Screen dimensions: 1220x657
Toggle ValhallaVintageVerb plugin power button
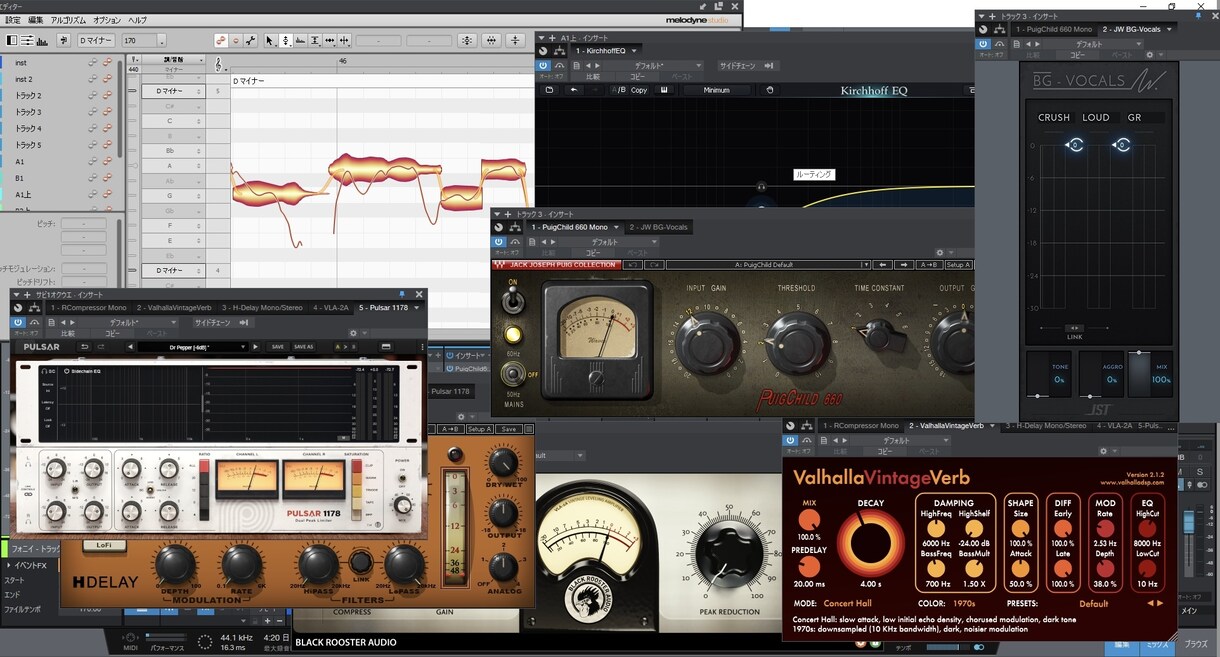click(789, 440)
